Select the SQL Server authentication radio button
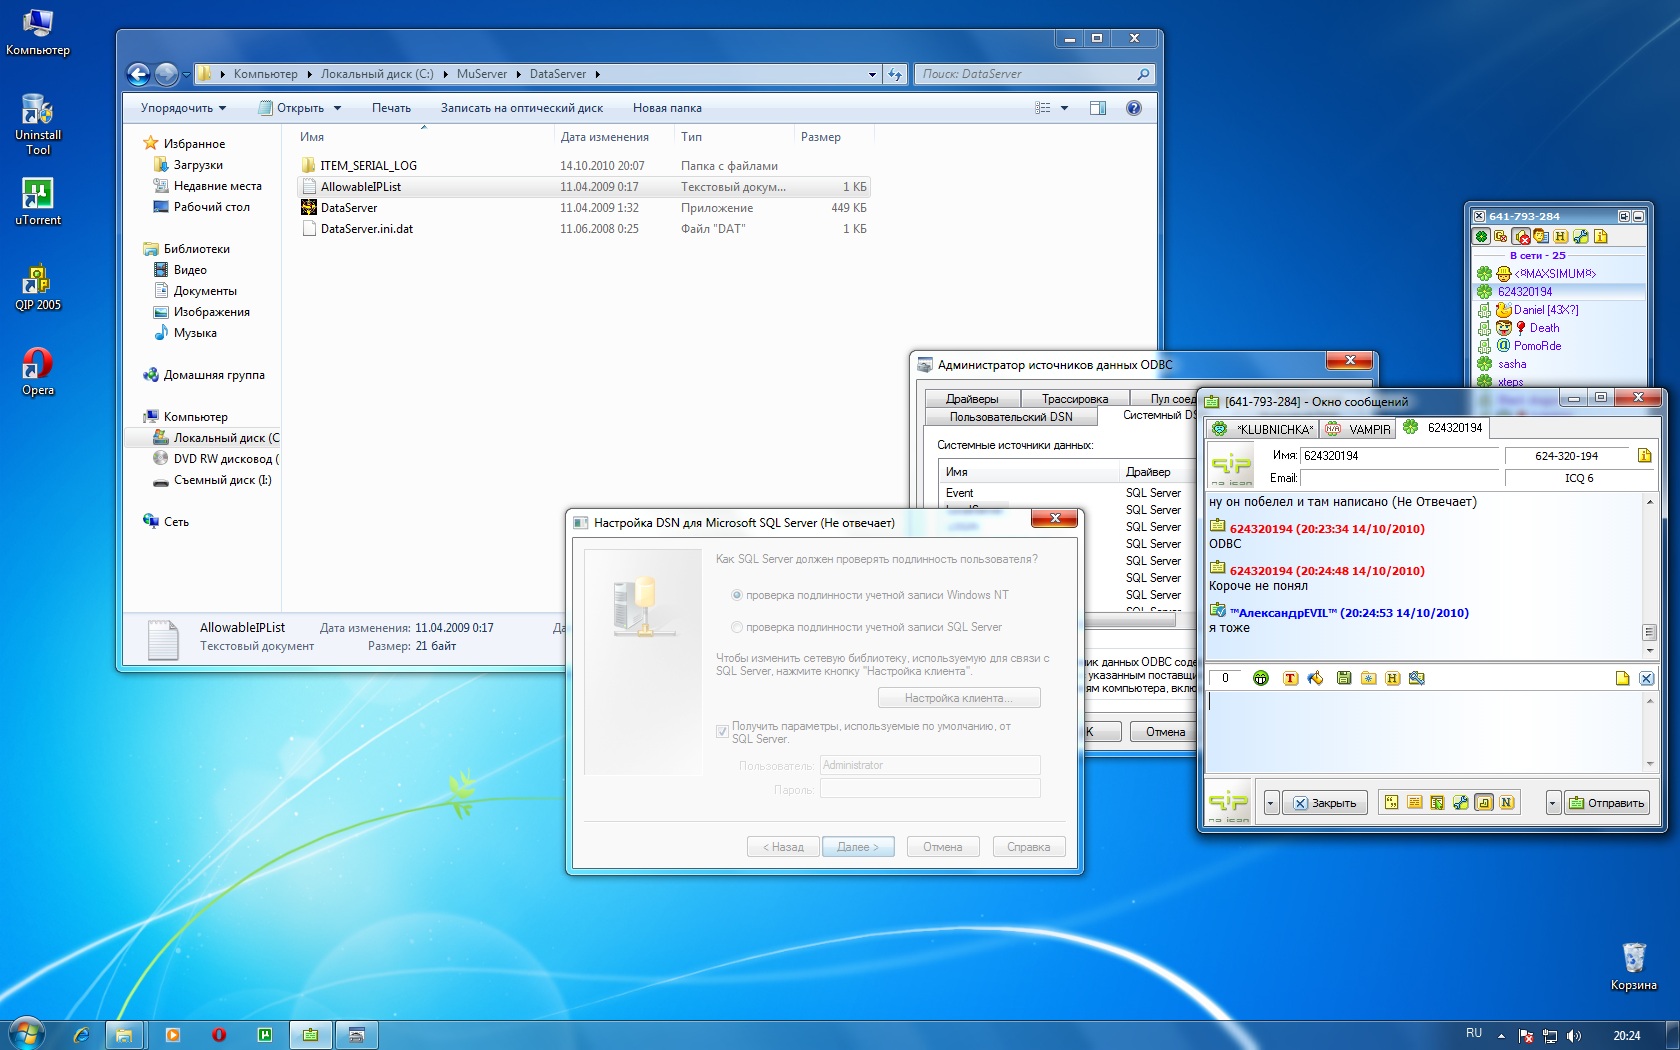The width and height of the screenshot is (1680, 1050). [737, 627]
